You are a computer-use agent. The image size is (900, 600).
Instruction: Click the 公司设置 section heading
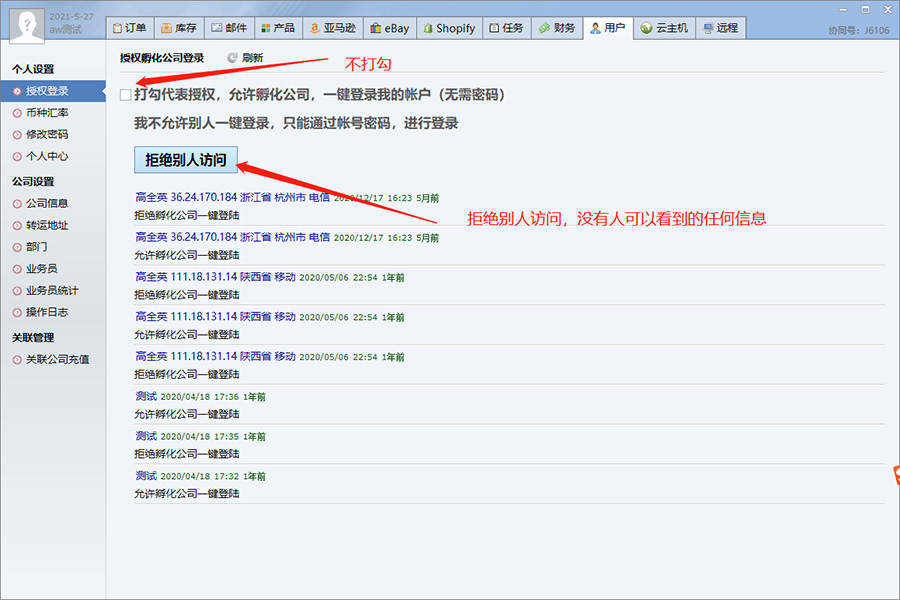click(33, 181)
